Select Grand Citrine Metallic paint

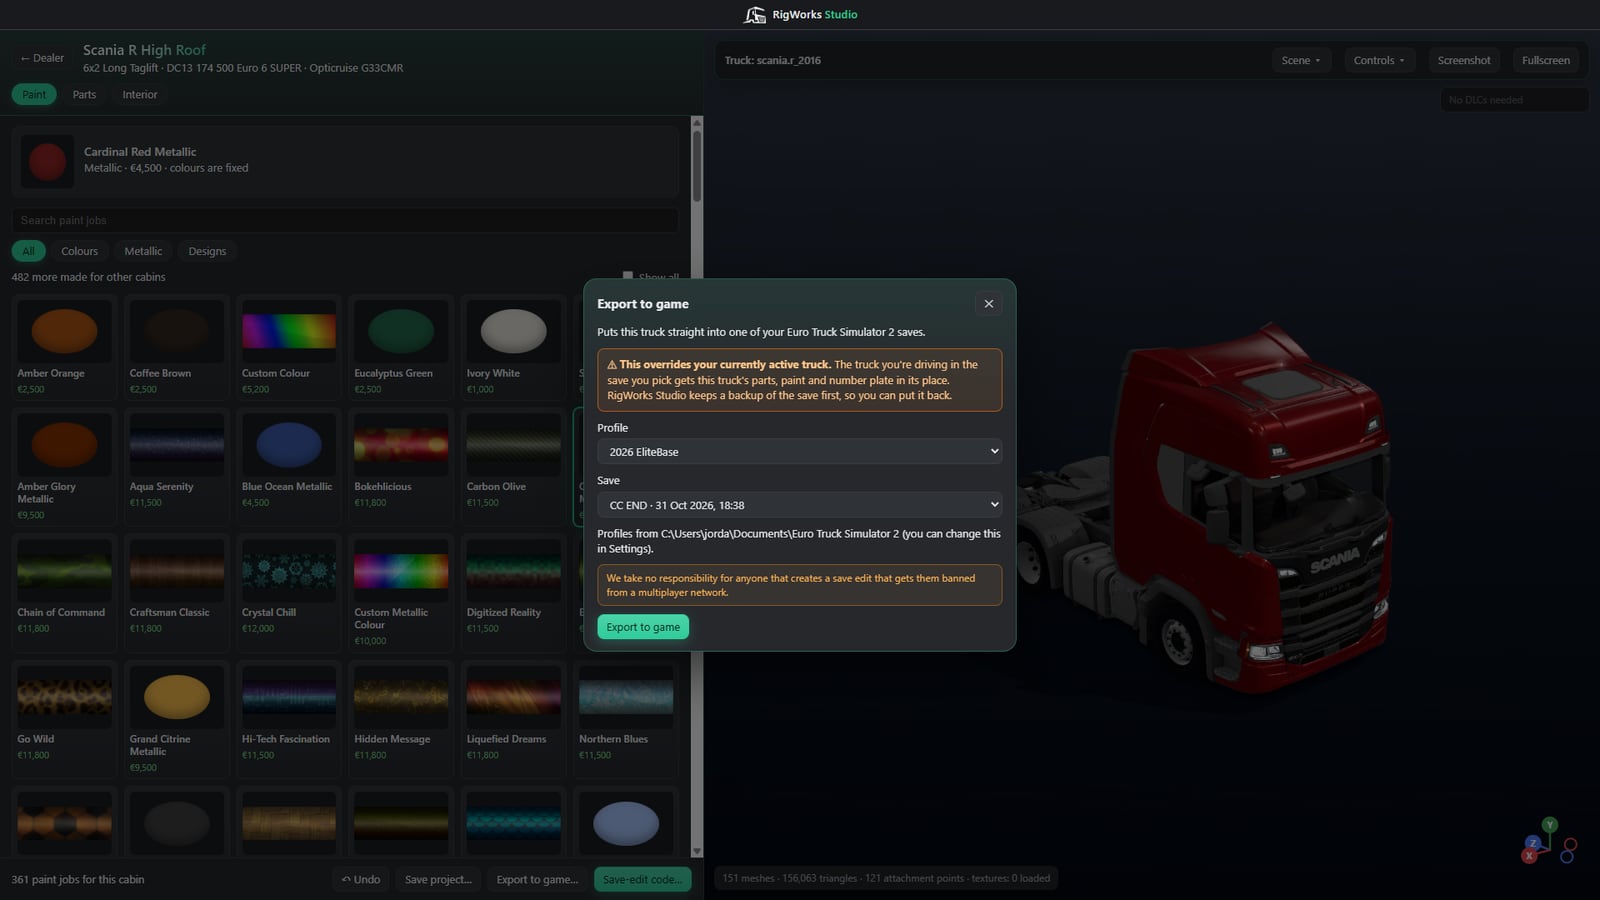pyautogui.click(x=176, y=720)
